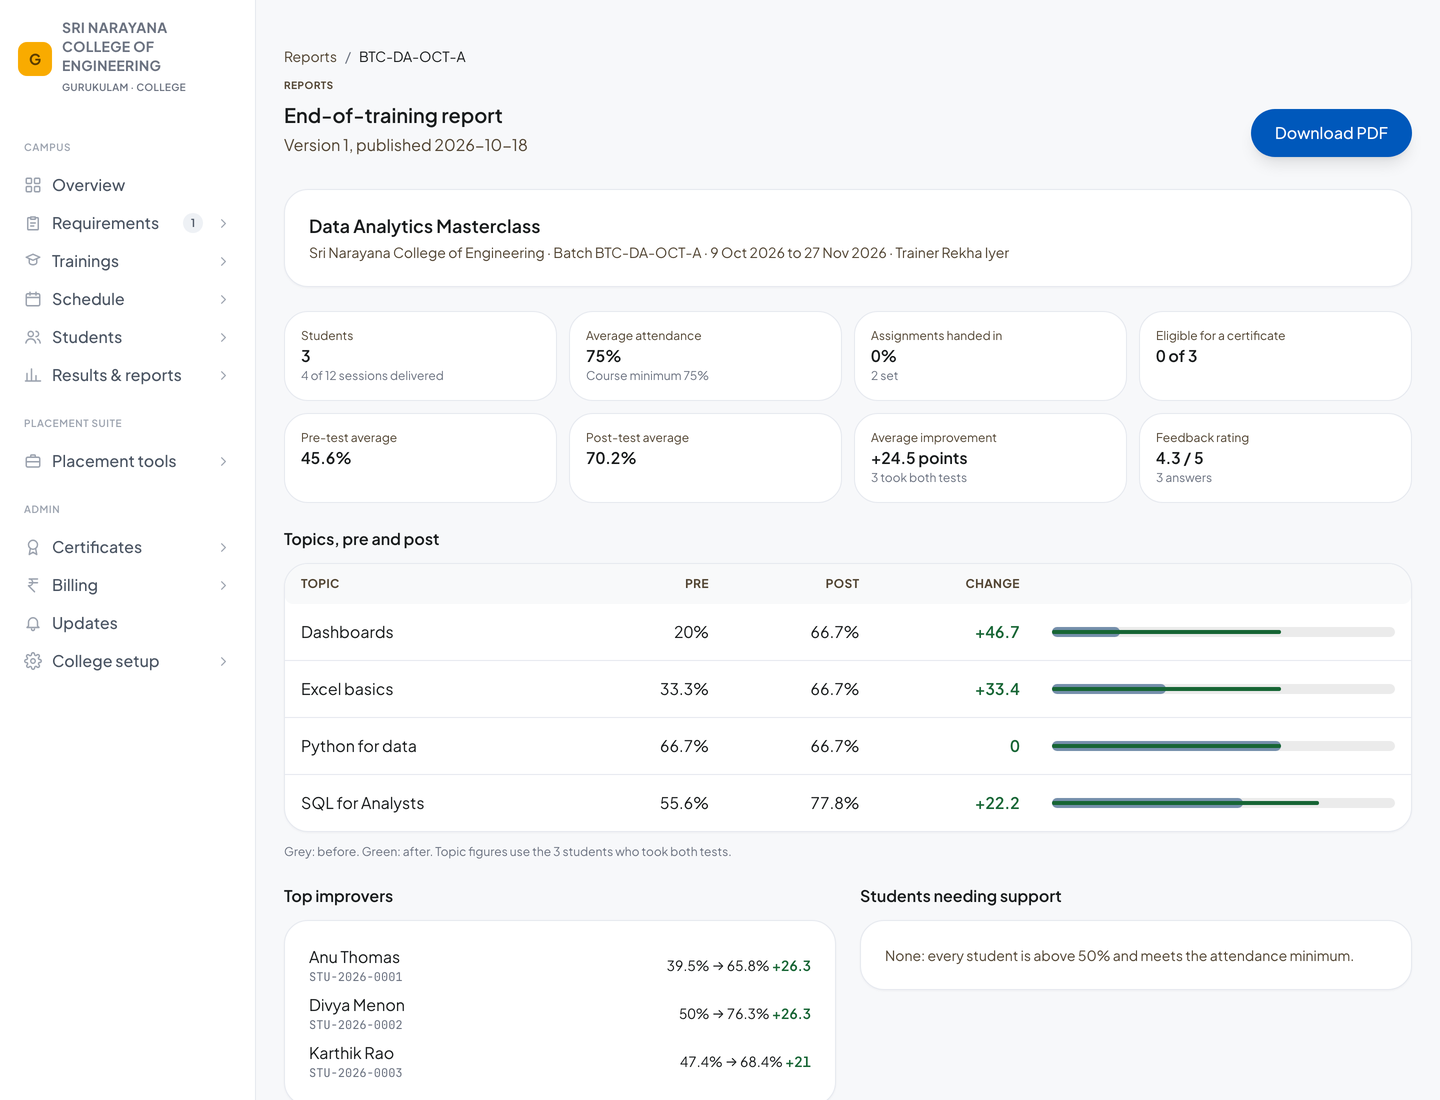1440x1100 pixels.
Task: Click the Average improvement +24.5 points value
Action: point(919,458)
